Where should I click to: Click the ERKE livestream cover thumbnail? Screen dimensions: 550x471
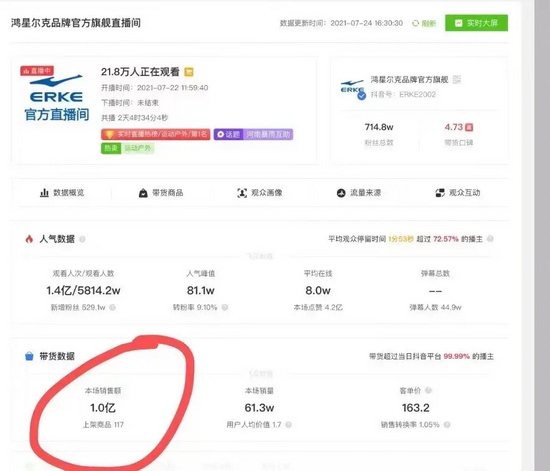coord(55,94)
